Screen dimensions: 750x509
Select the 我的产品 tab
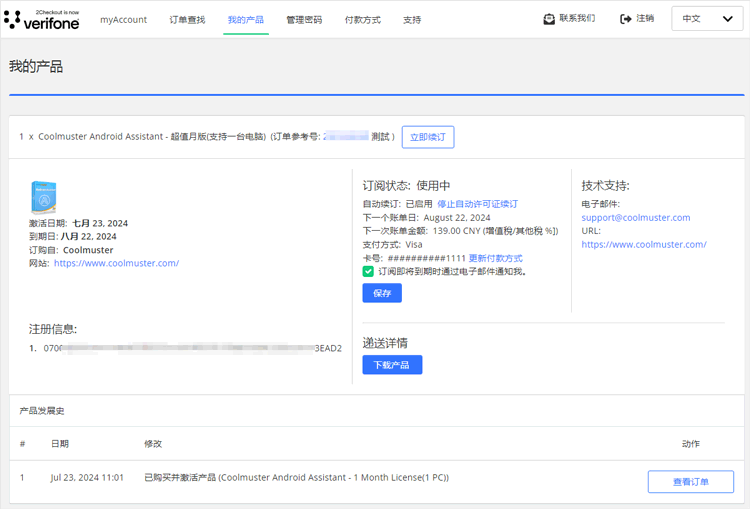(245, 20)
